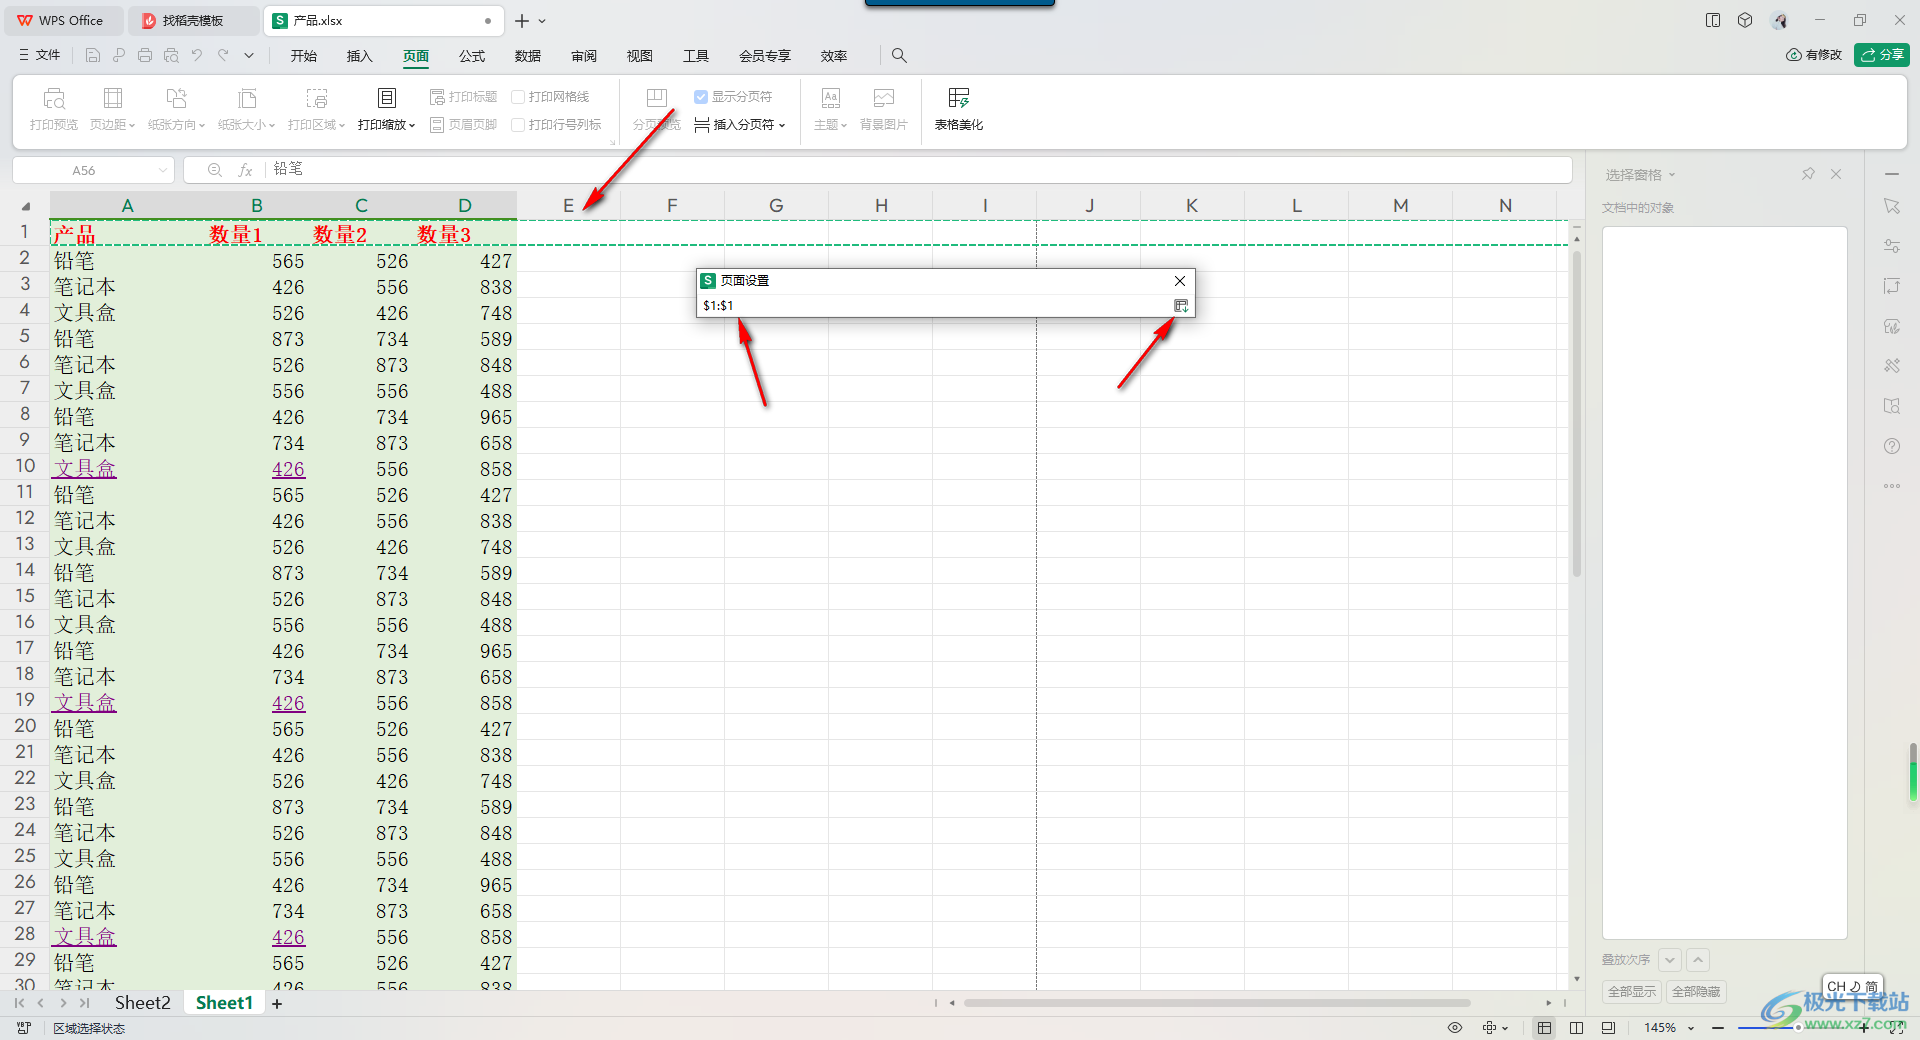Viewport: 1920px width, 1040px height.
Task: Open the Page Margins (页边距) dropdown
Action: (112, 109)
